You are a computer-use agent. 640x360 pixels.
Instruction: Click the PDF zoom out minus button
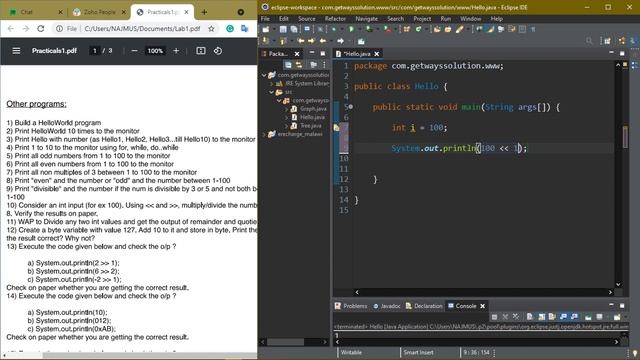pyautogui.click(x=134, y=51)
